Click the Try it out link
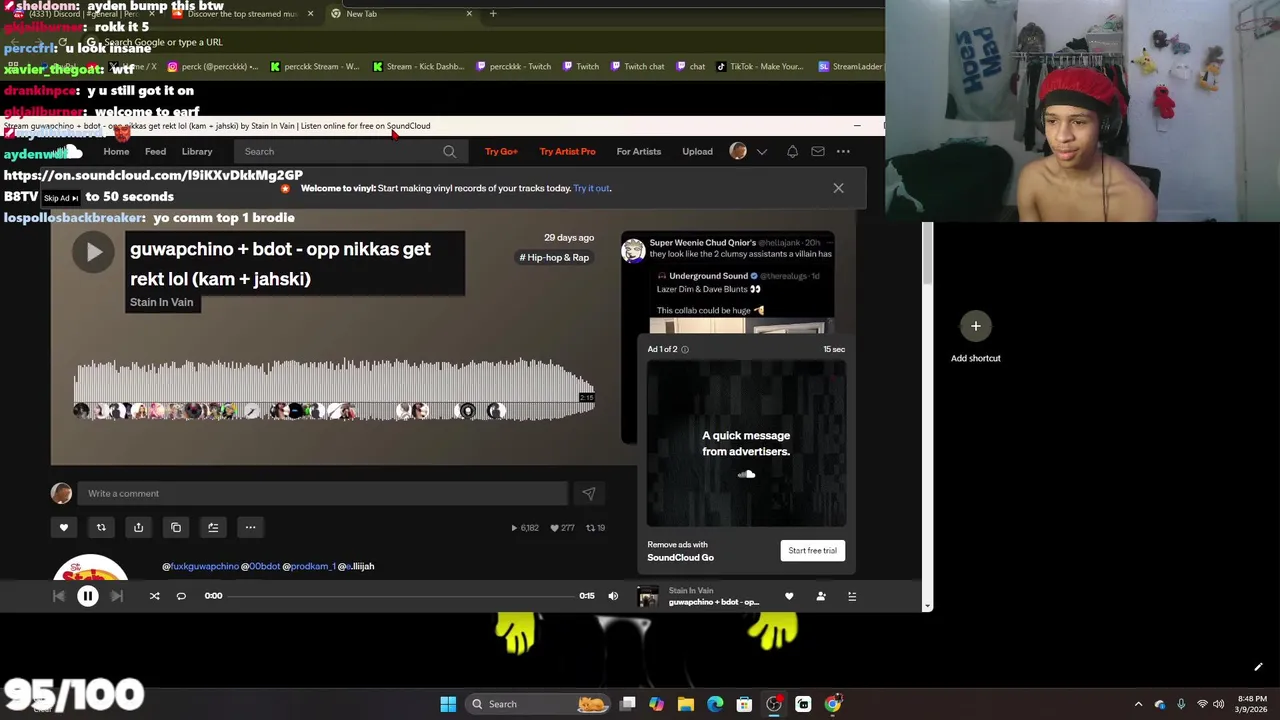Image resolution: width=1280 pixels, height=720 pixels. [592, 188]
